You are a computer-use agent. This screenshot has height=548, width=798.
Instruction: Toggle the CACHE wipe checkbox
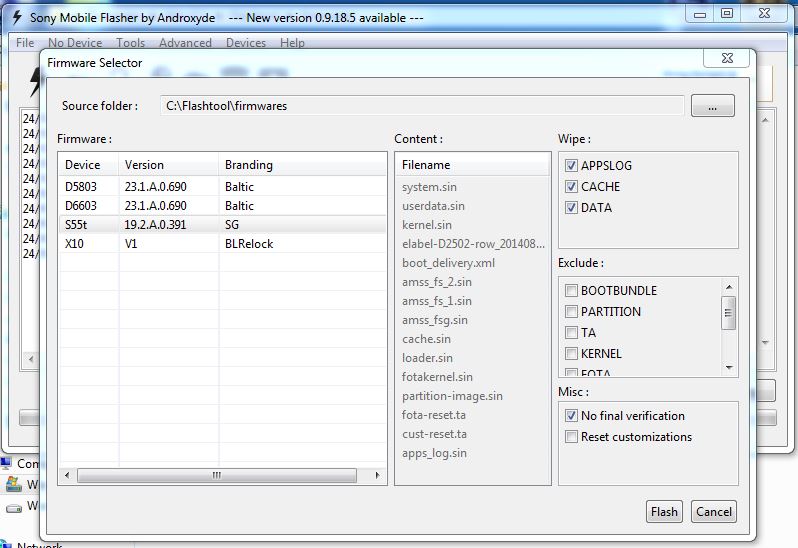point(572,187)
